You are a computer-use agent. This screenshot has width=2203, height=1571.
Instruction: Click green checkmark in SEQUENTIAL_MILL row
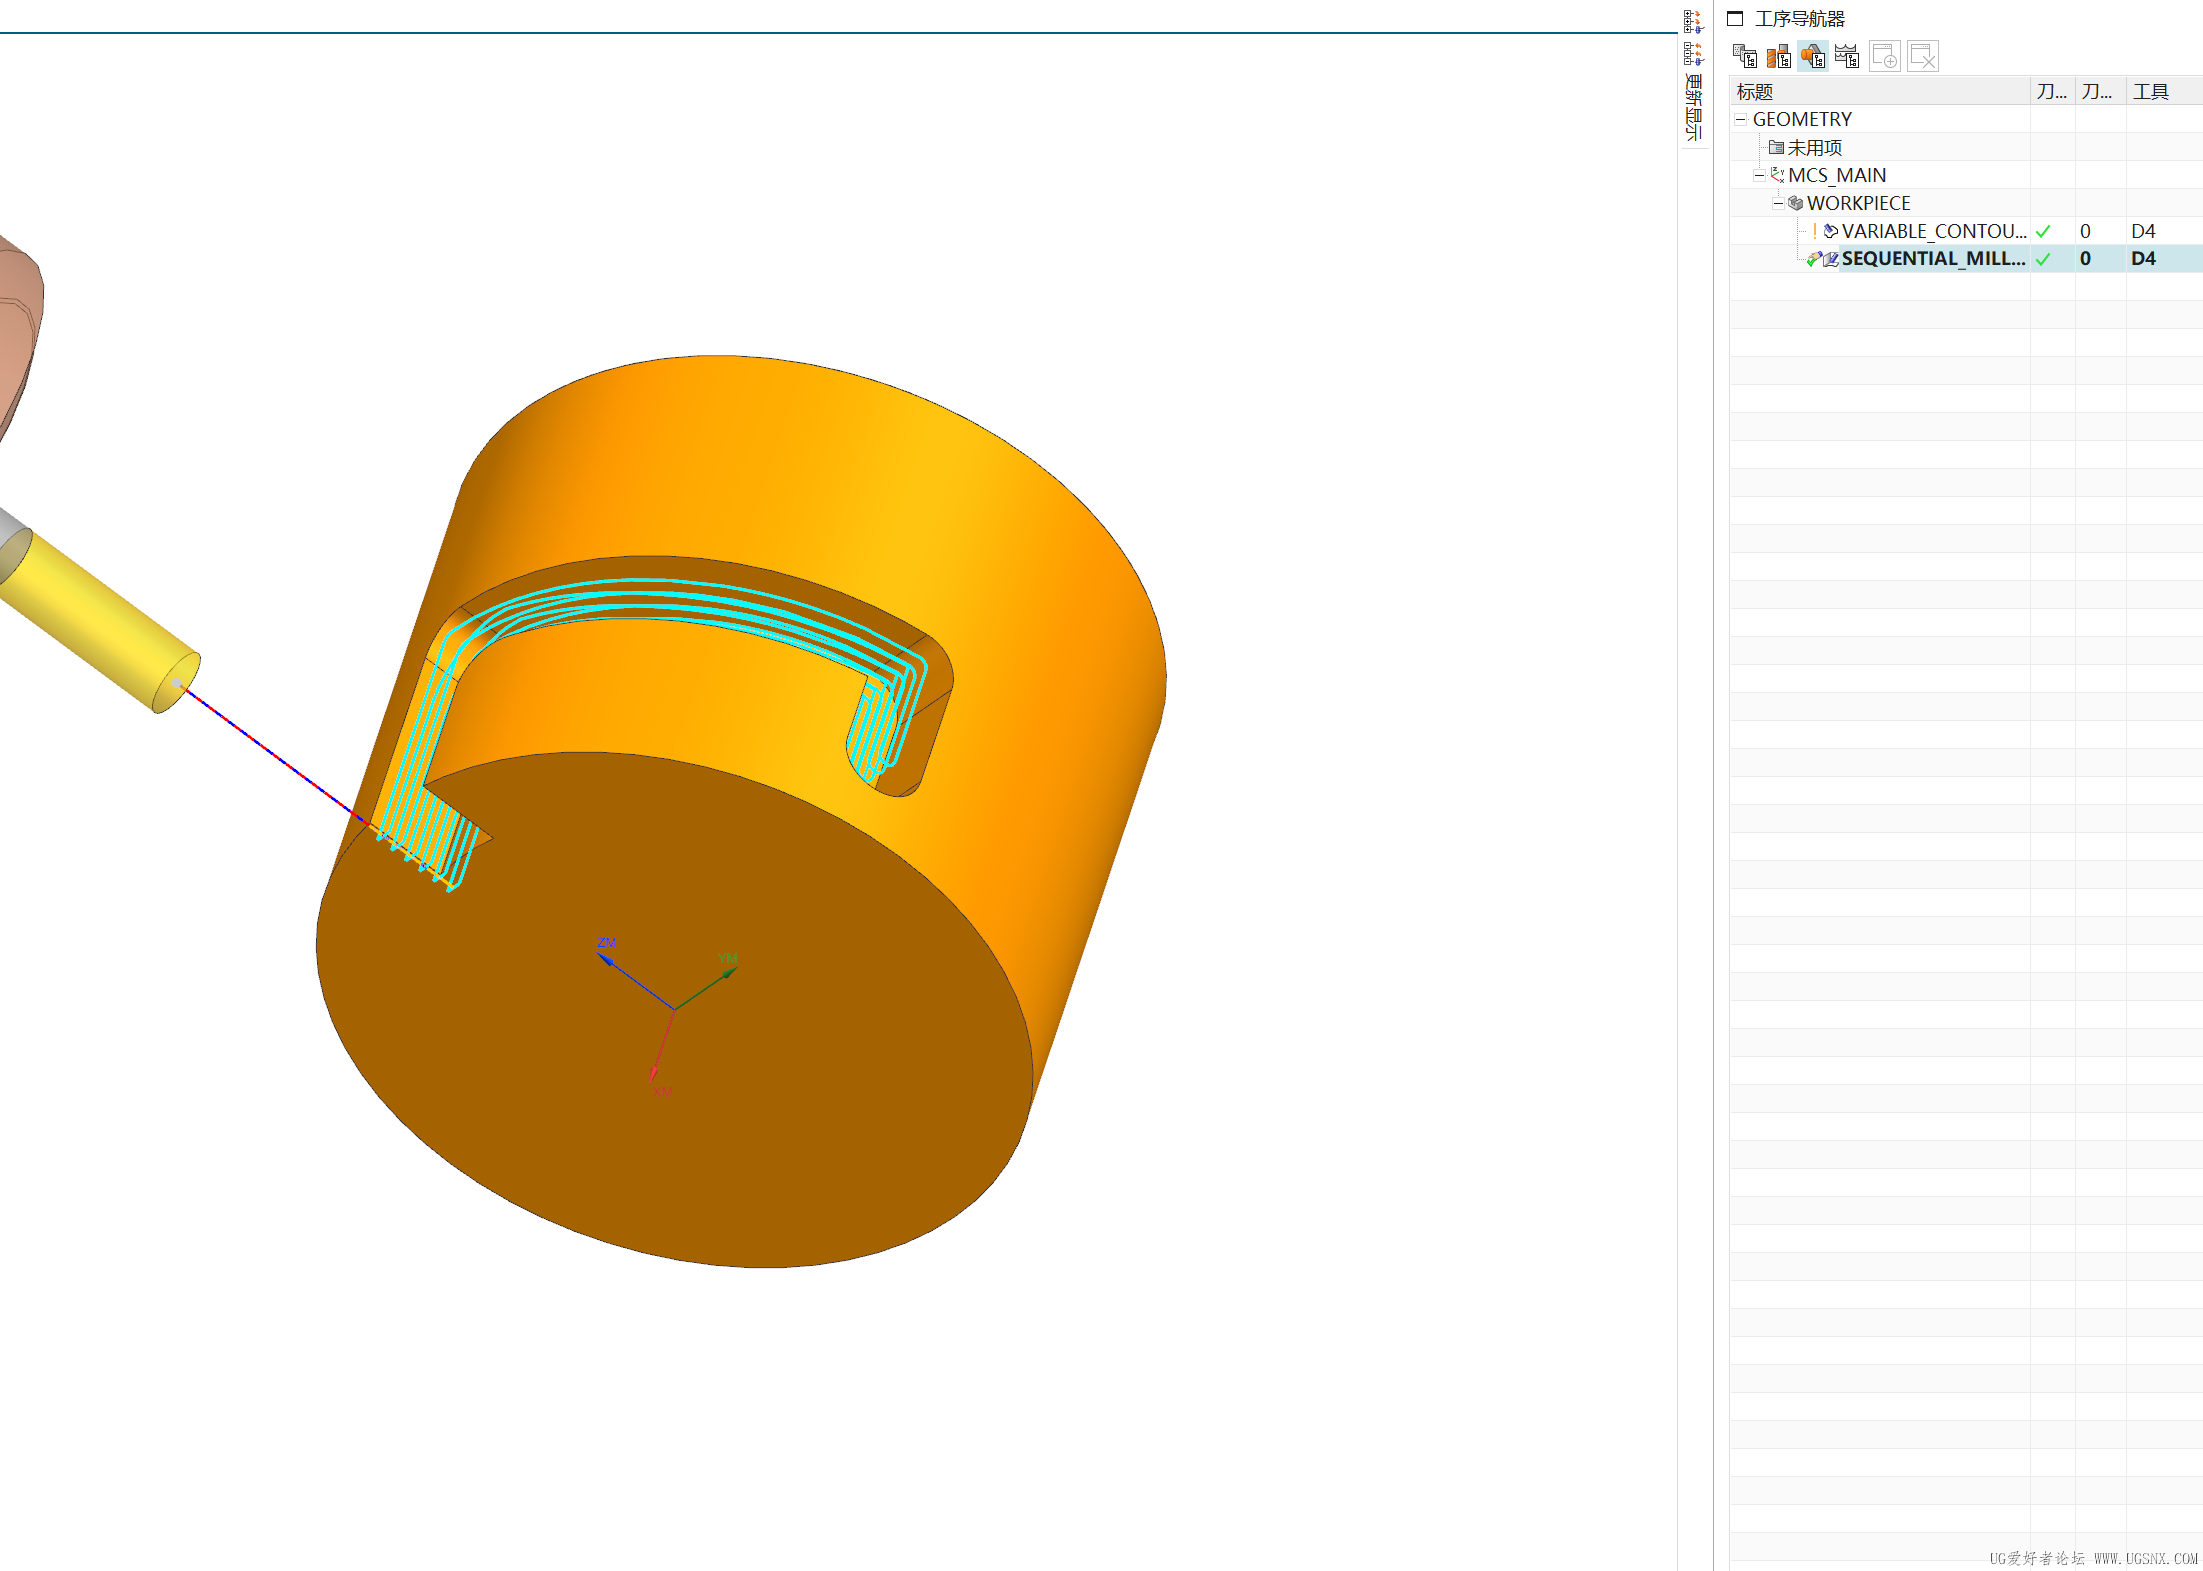tap(2043, 259)
